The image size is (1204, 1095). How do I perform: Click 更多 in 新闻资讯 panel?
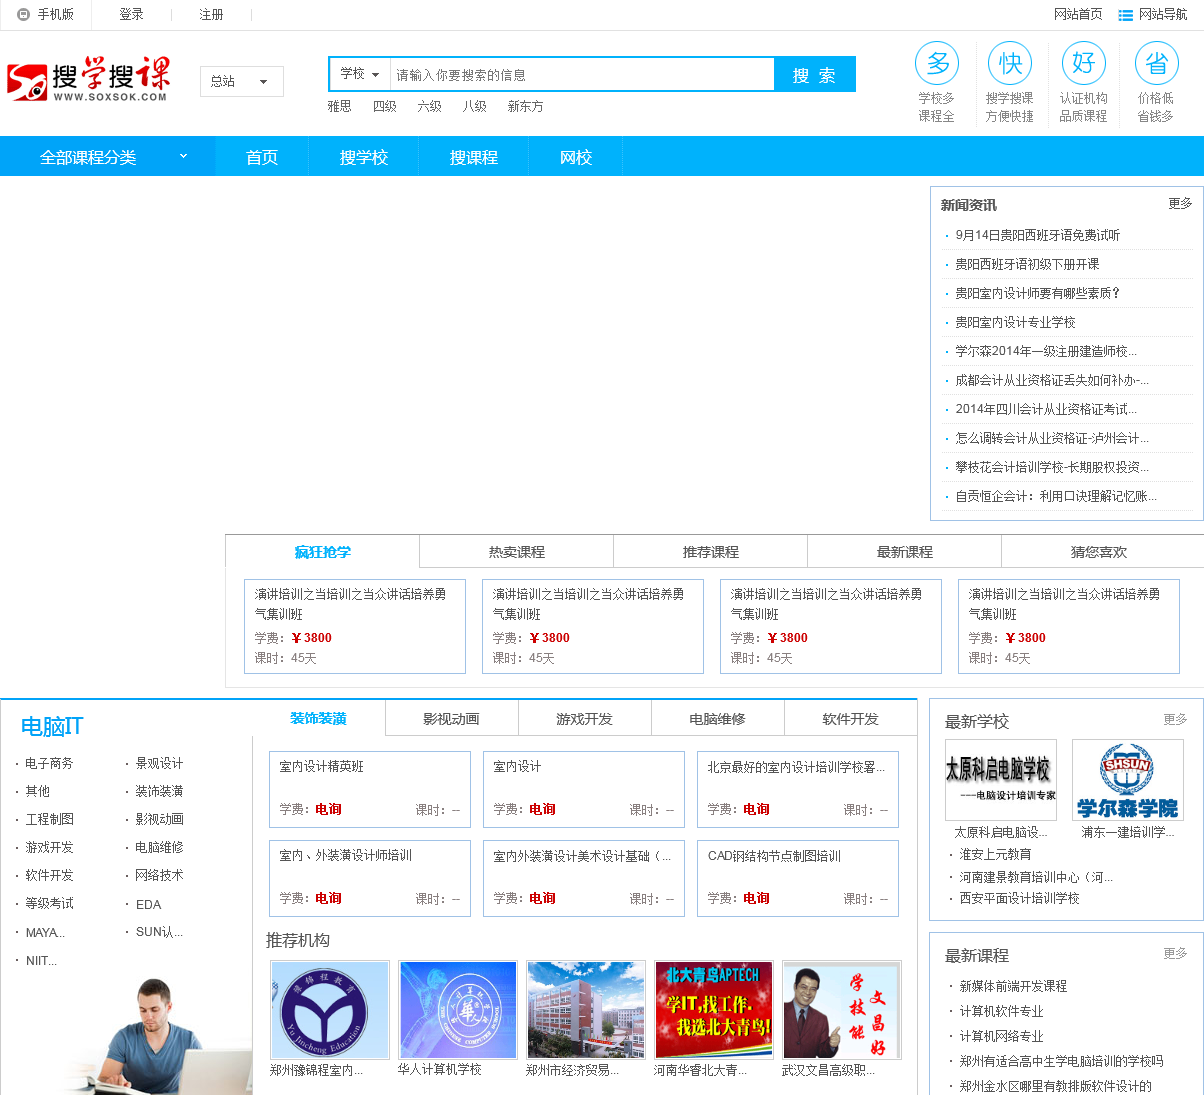1180,203
